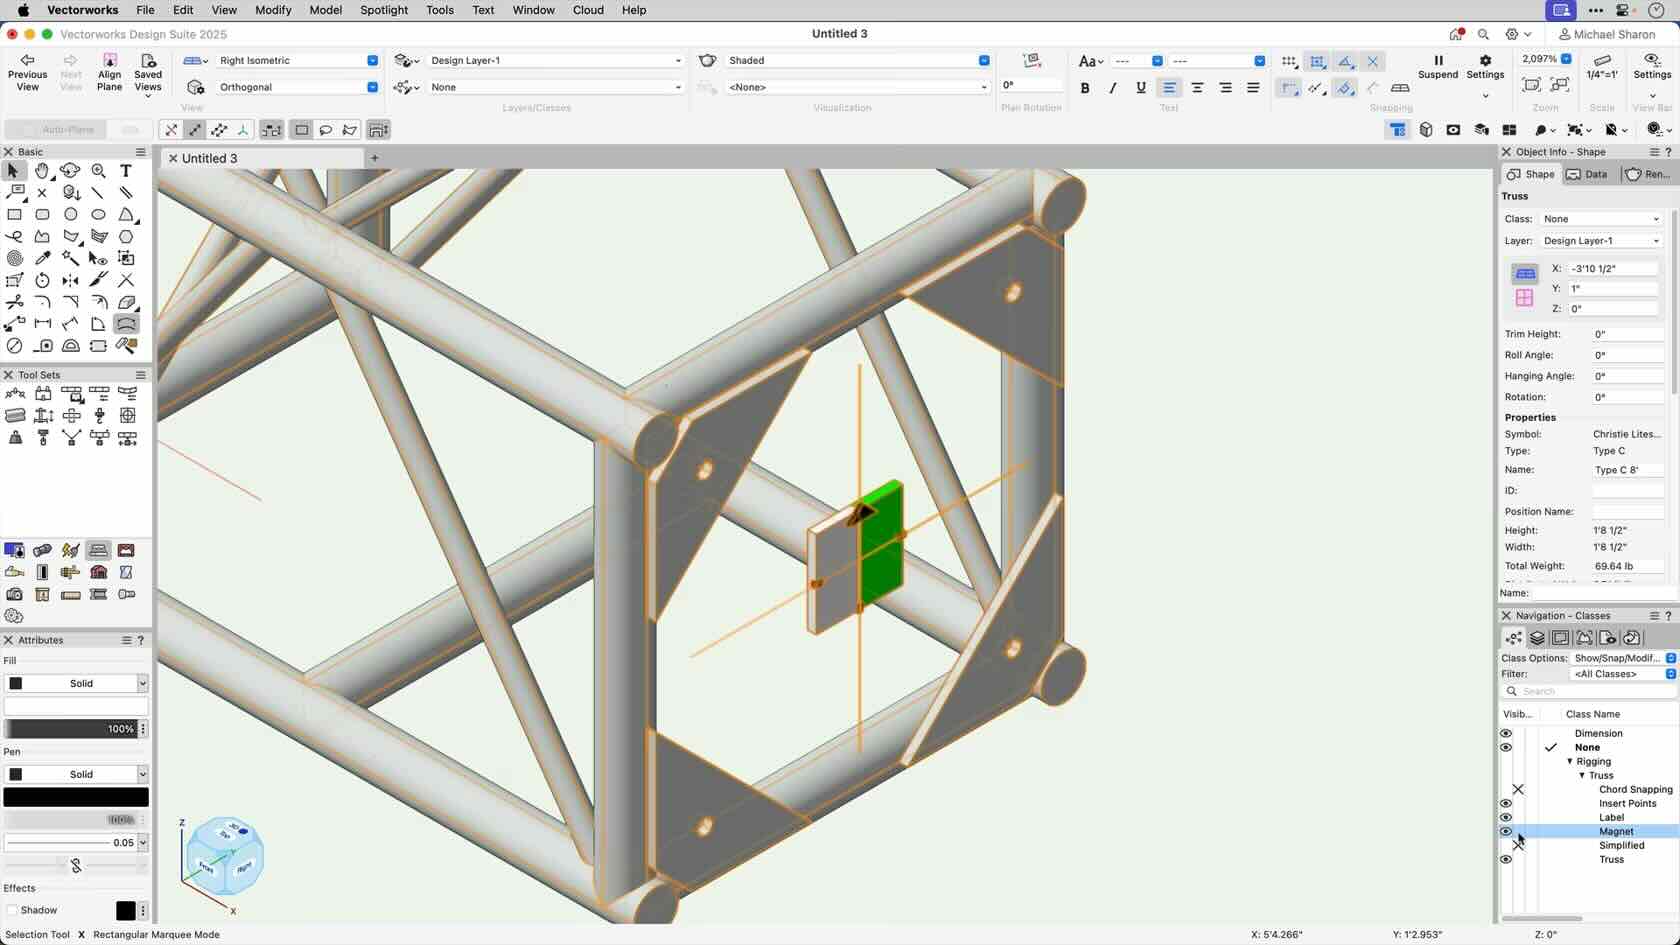
Task: Click the class Search field
Action: (x=1590, y=691)
